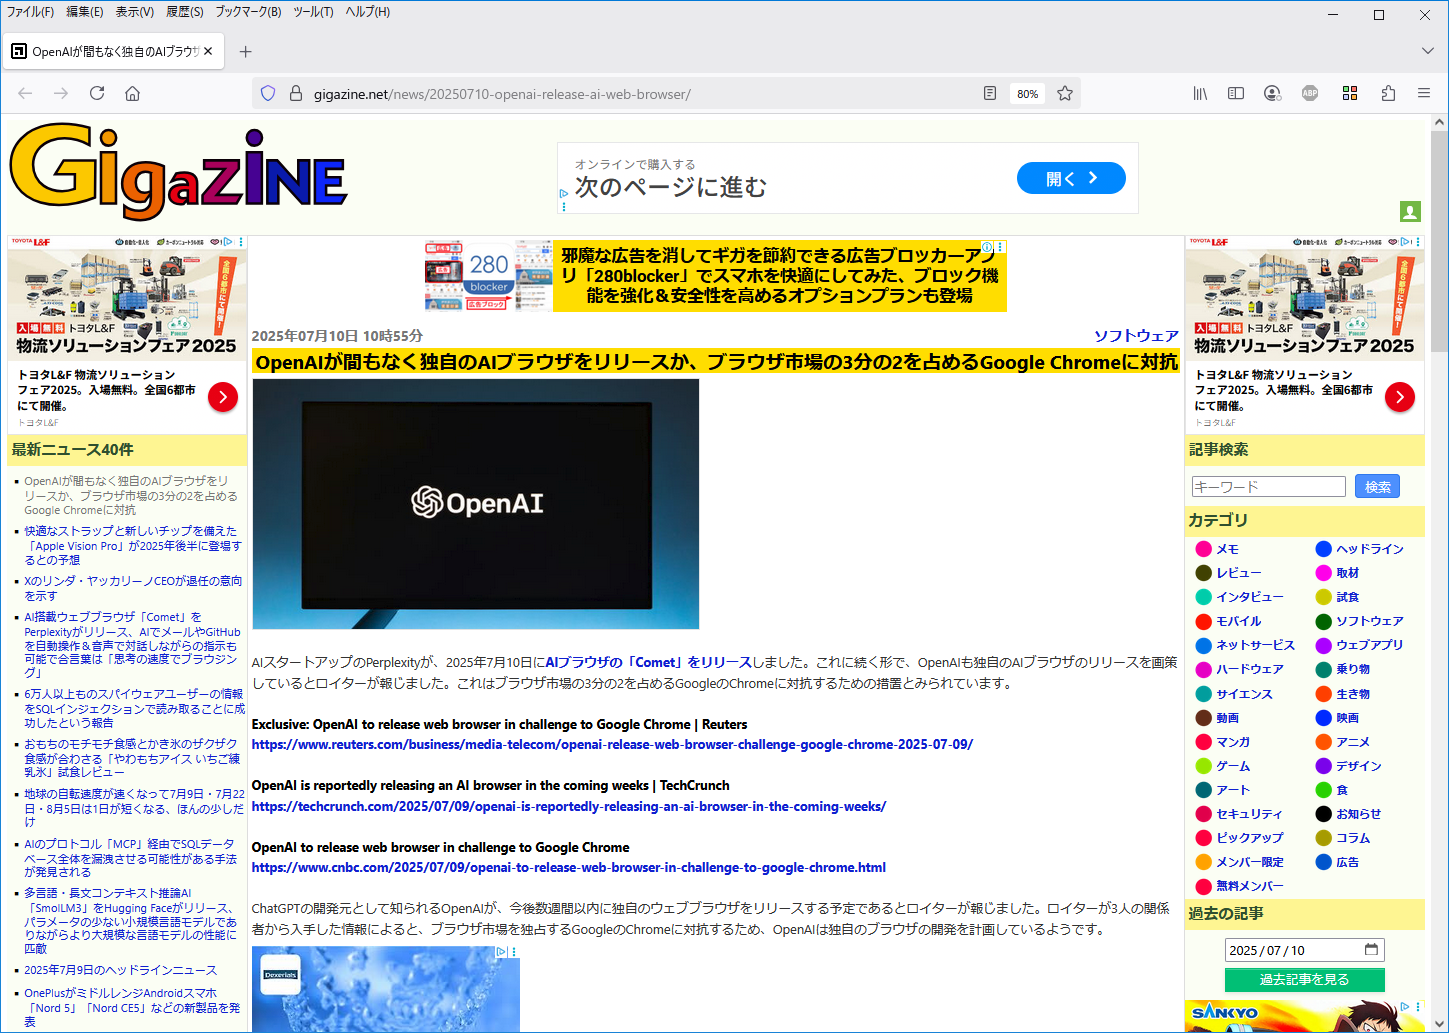
Task: Open the ブックマーク(B) menu
Action: 248,12
